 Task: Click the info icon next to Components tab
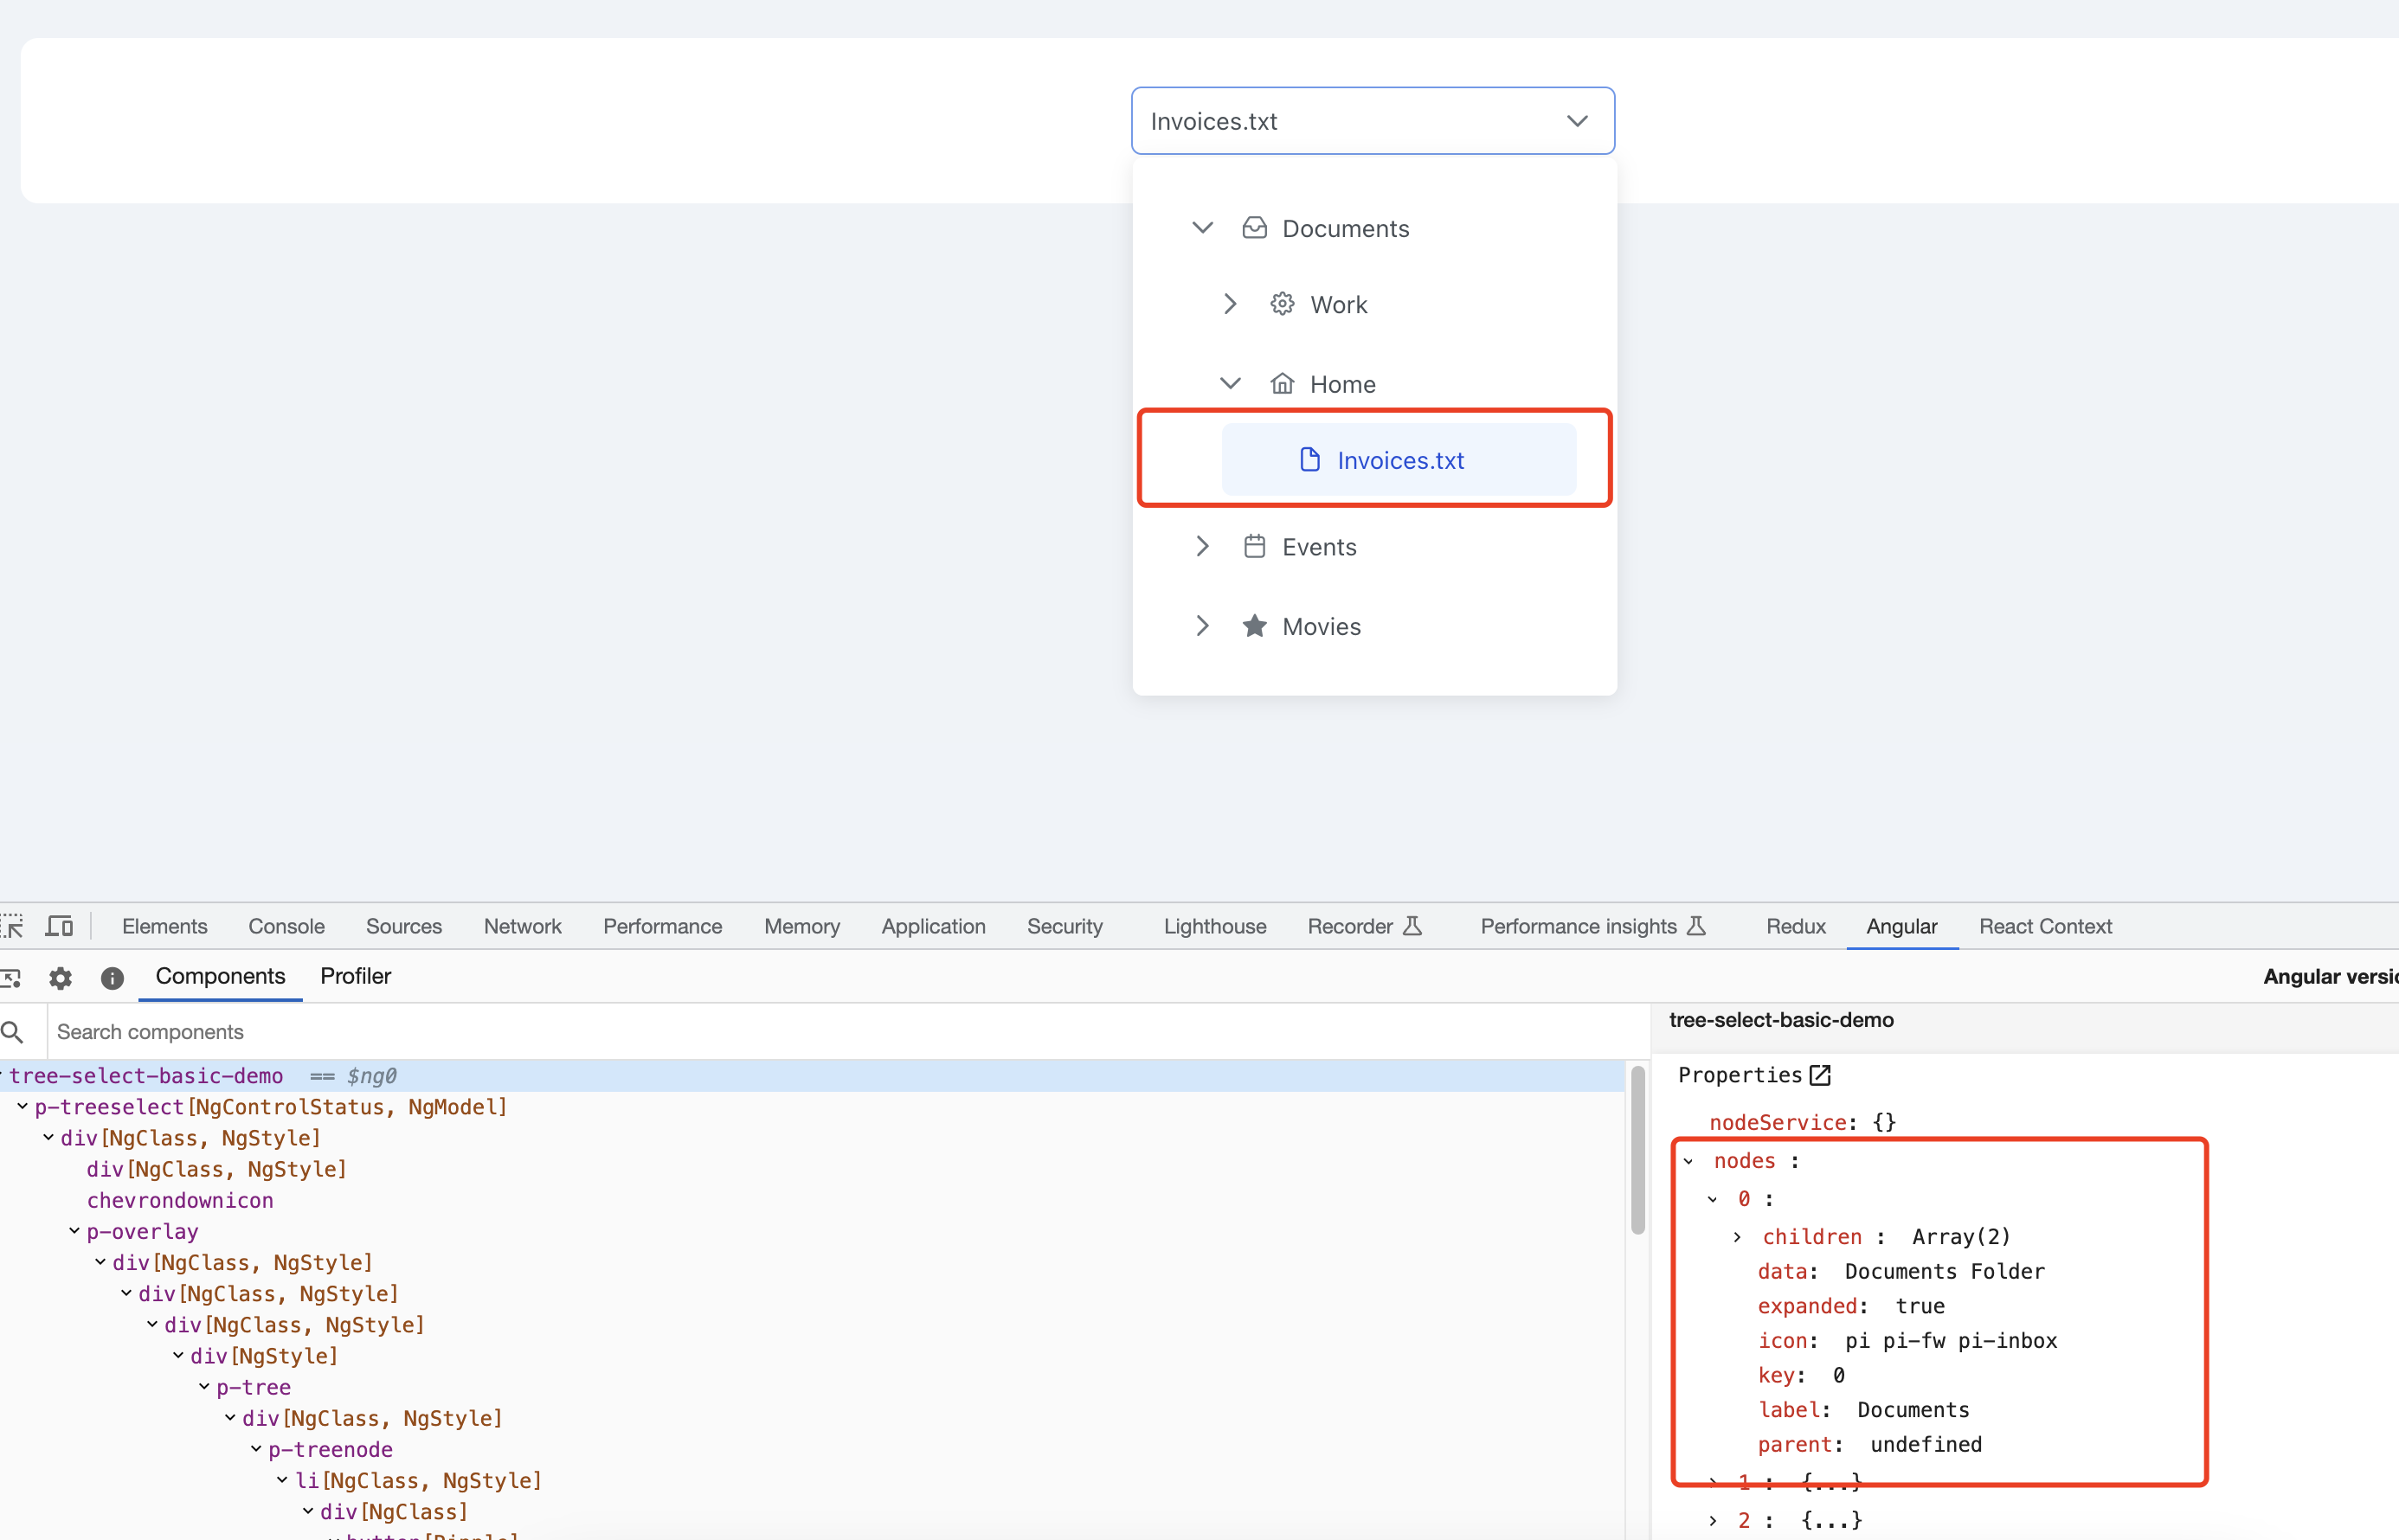tap(112, 978)
